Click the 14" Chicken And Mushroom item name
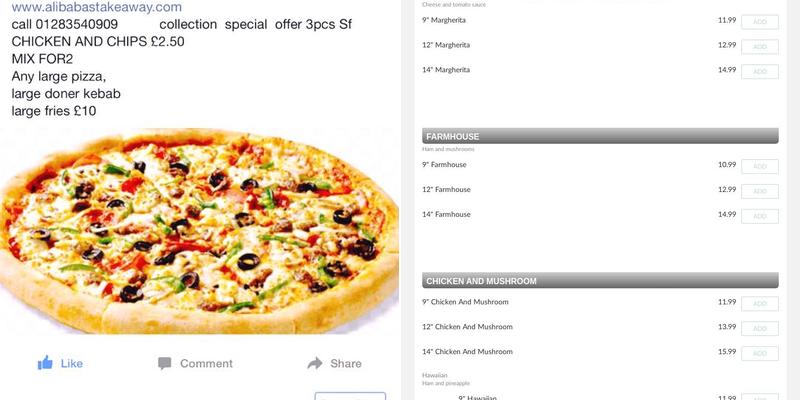 (x=467, y=352)
